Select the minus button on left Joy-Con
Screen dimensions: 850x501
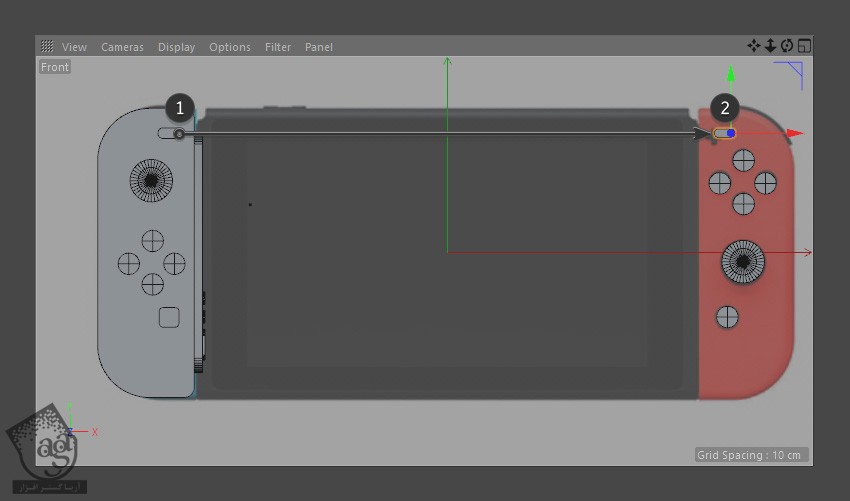(171, 133)
